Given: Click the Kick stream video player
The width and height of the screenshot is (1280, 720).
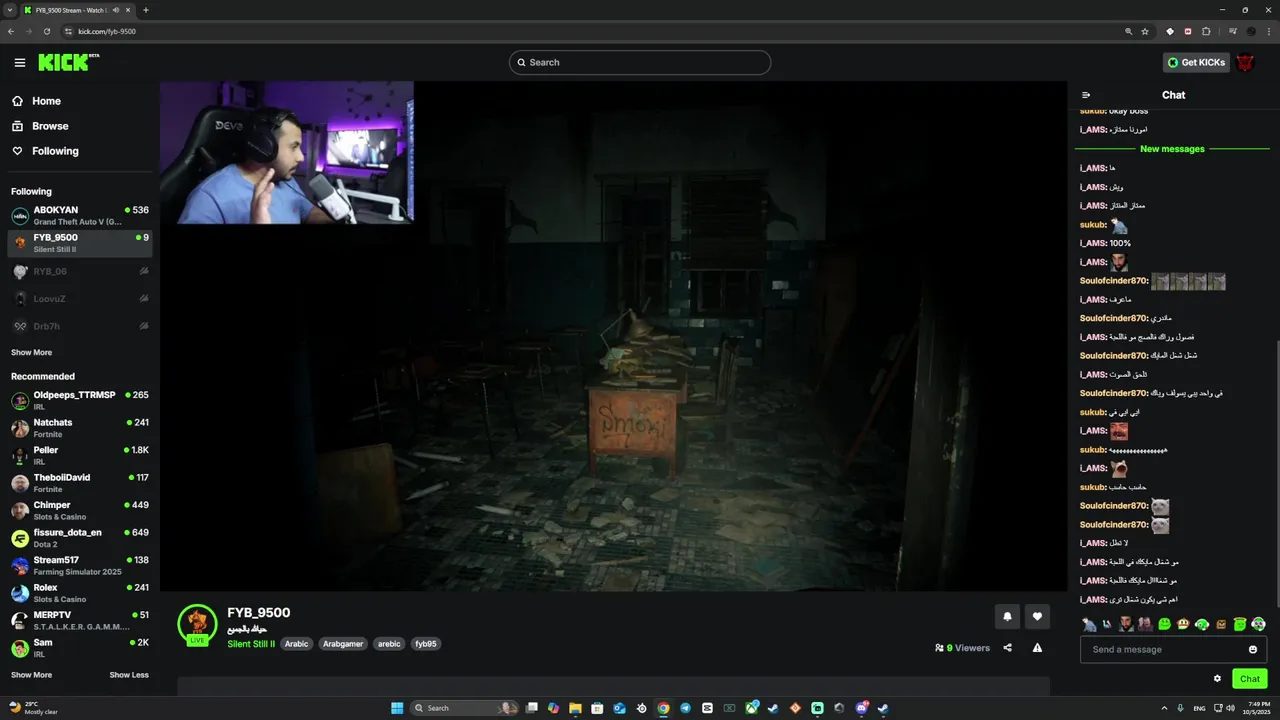Looking at the screenshot, I should 613,336.
